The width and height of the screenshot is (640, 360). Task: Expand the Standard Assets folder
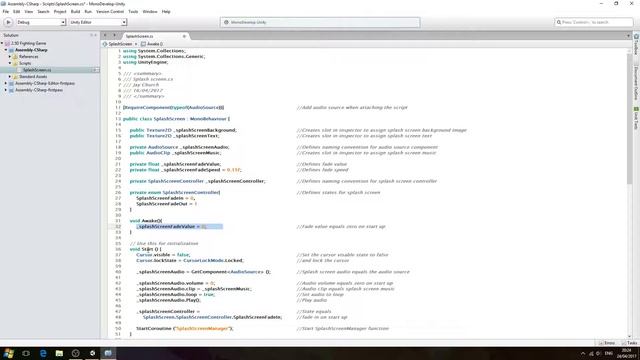pyautogui.click(x=10, y=77)
